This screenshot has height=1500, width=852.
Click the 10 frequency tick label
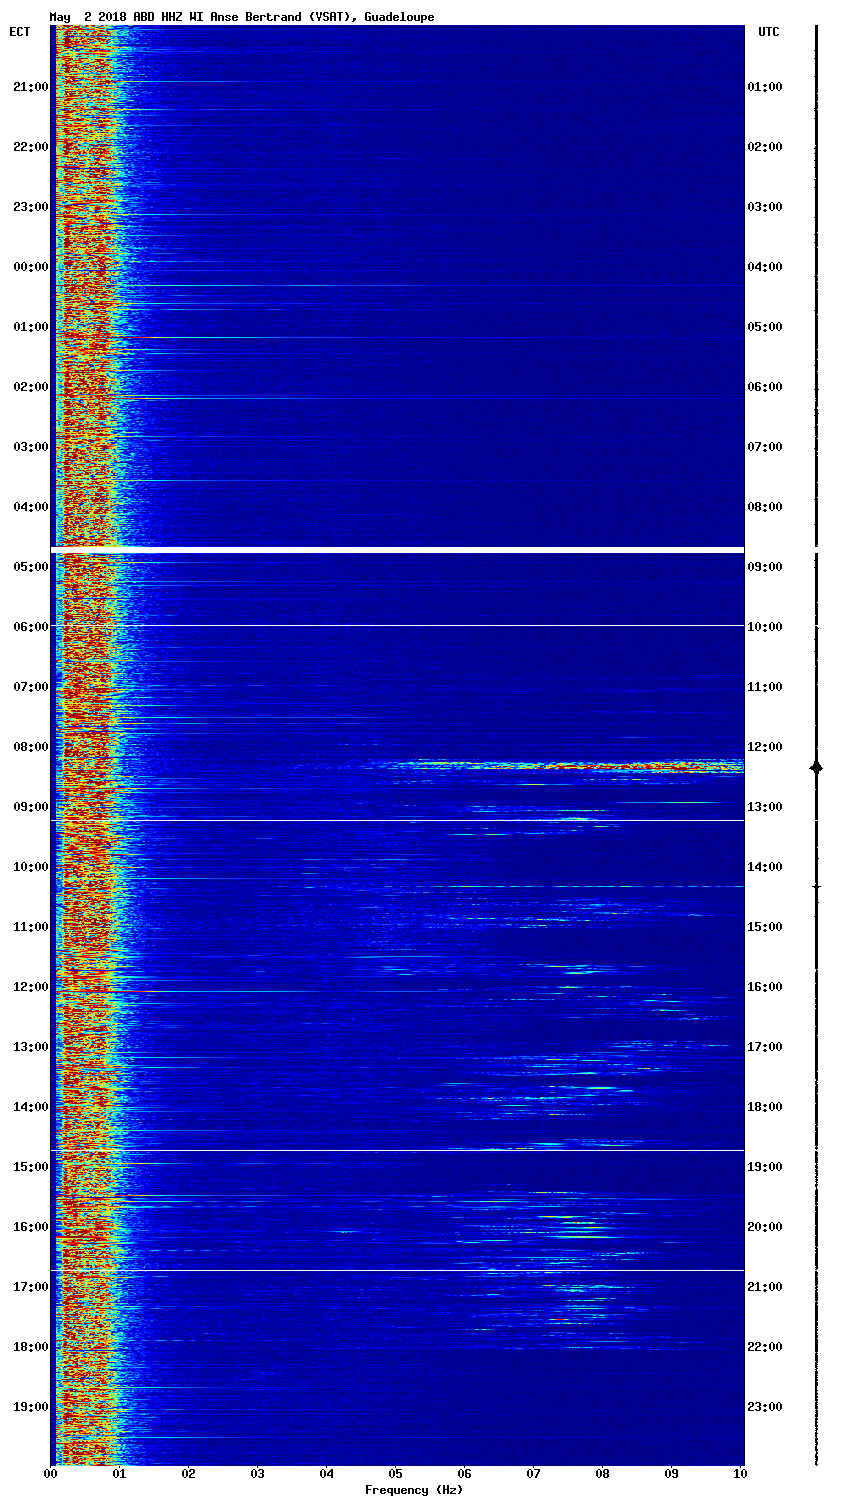pos(740,1474)
